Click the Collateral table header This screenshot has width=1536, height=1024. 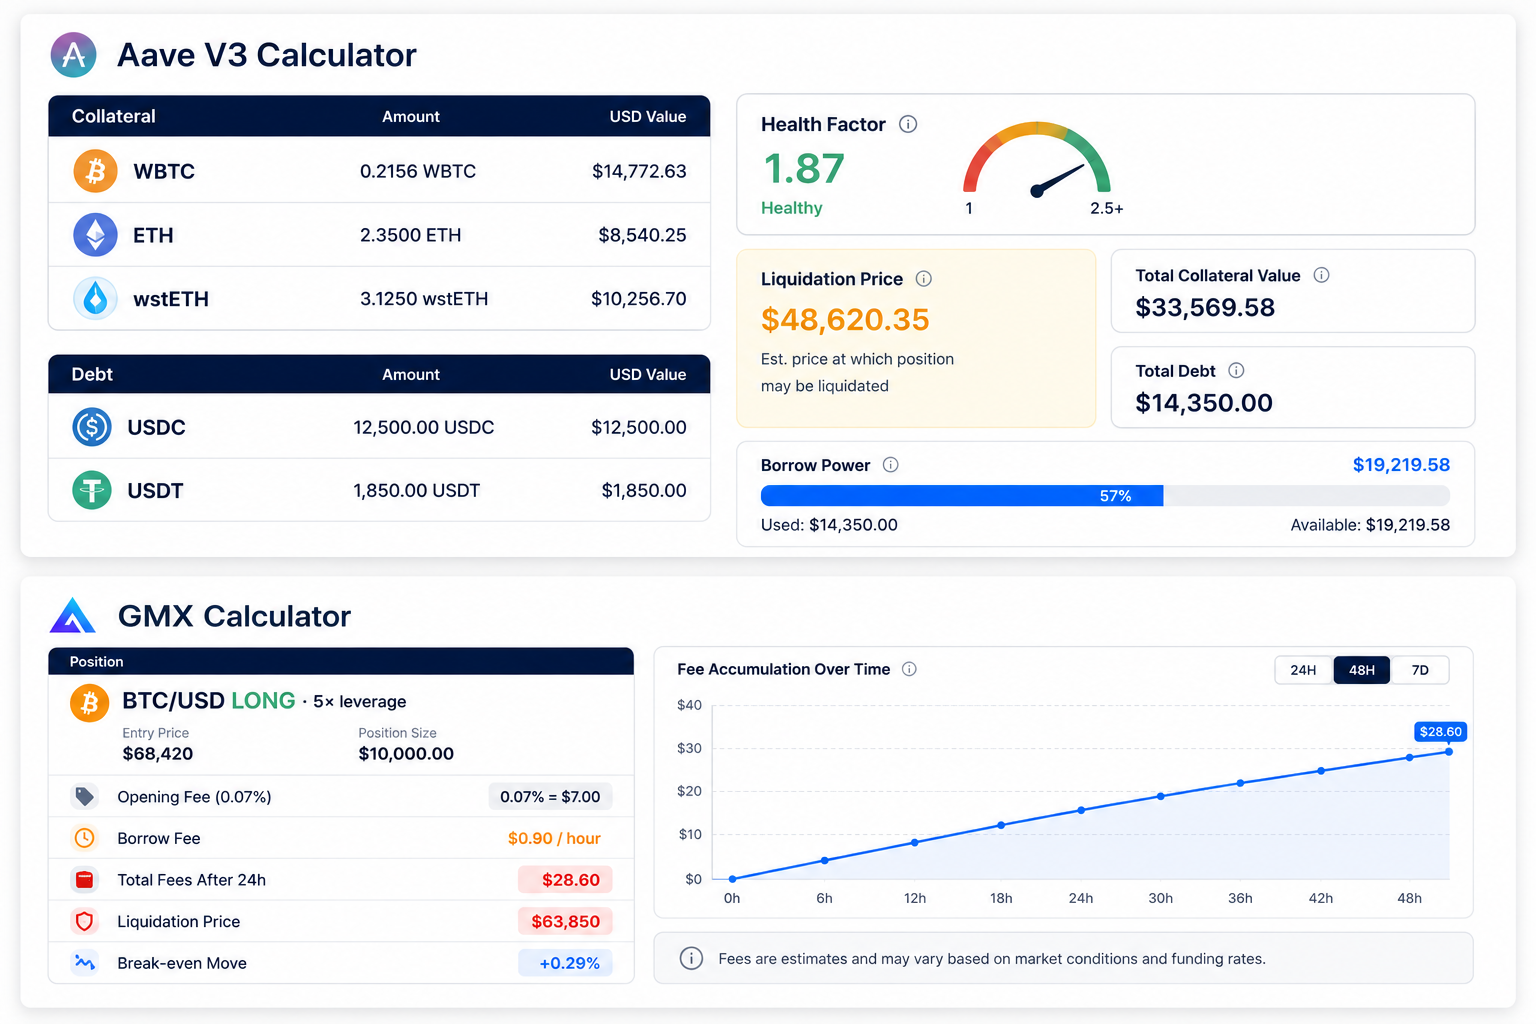point(379,116)
